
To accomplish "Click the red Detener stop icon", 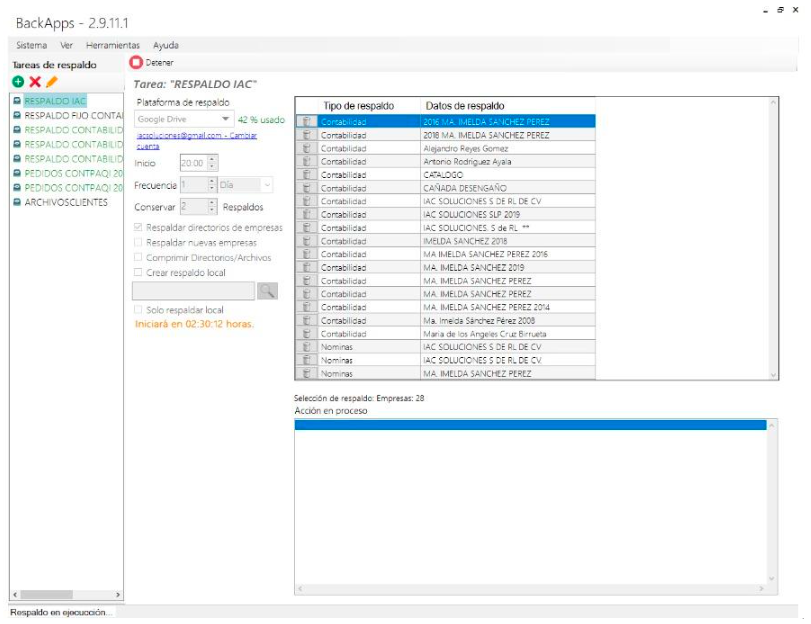I will point(136,63).
